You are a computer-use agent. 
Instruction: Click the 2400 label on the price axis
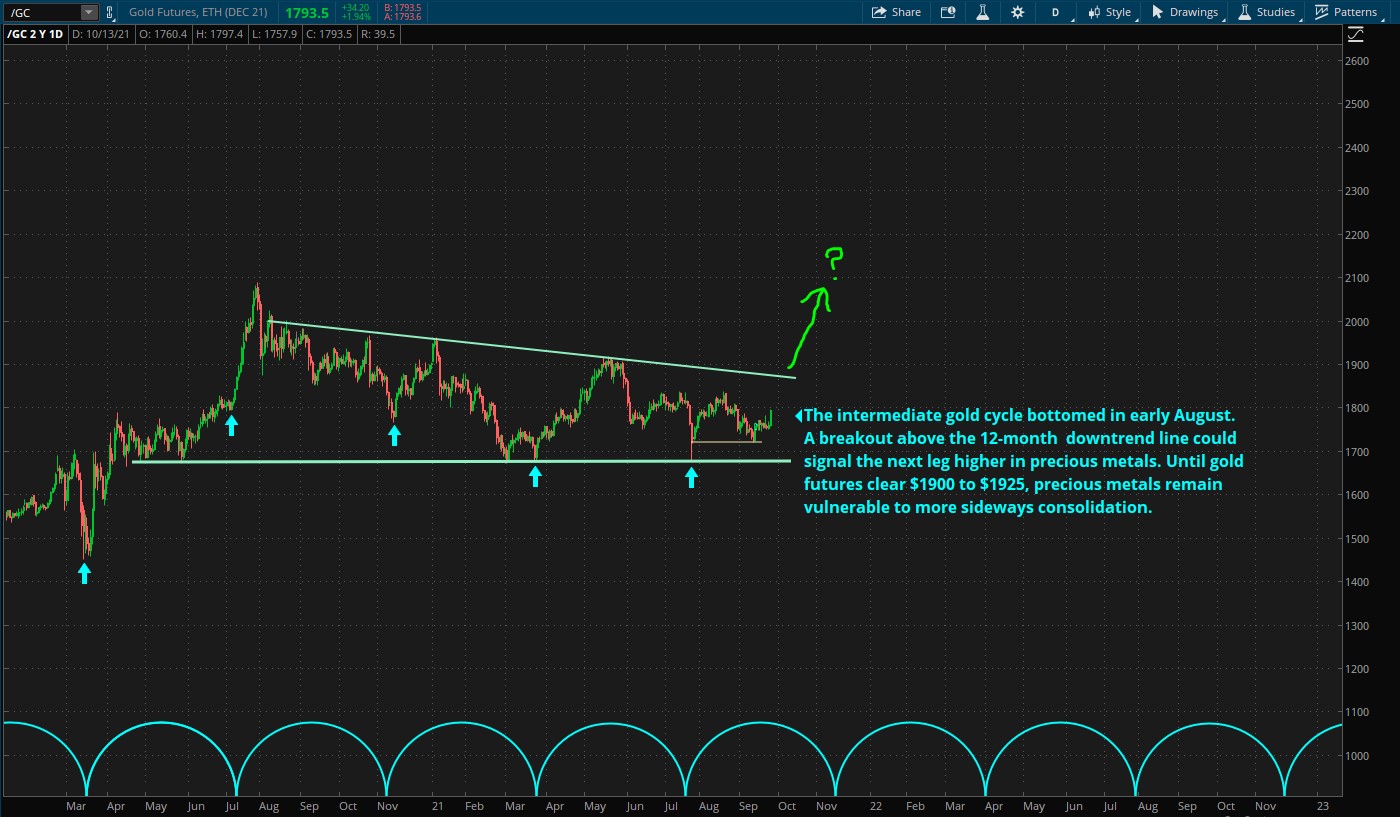(1357, 148)
